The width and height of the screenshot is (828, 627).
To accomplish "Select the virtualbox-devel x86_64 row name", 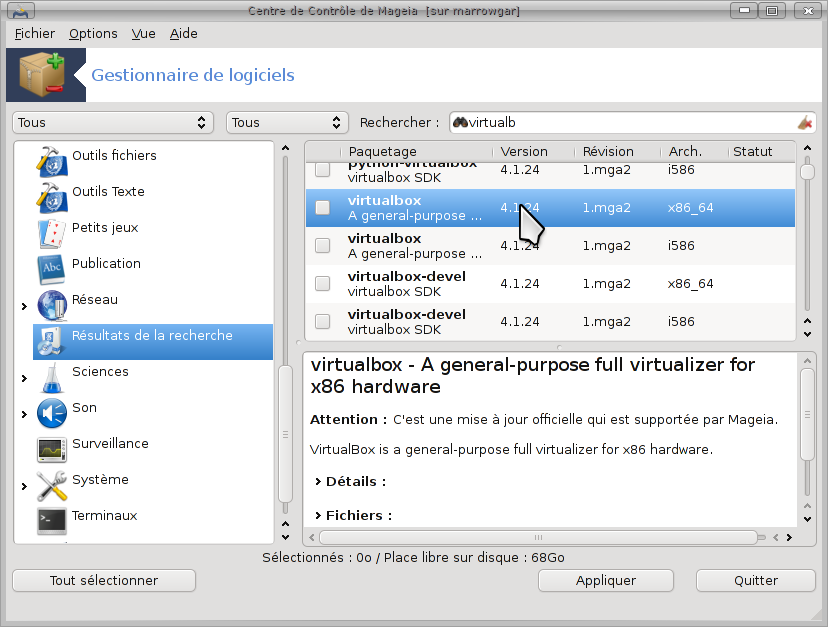I will click(x=407, y=276).
